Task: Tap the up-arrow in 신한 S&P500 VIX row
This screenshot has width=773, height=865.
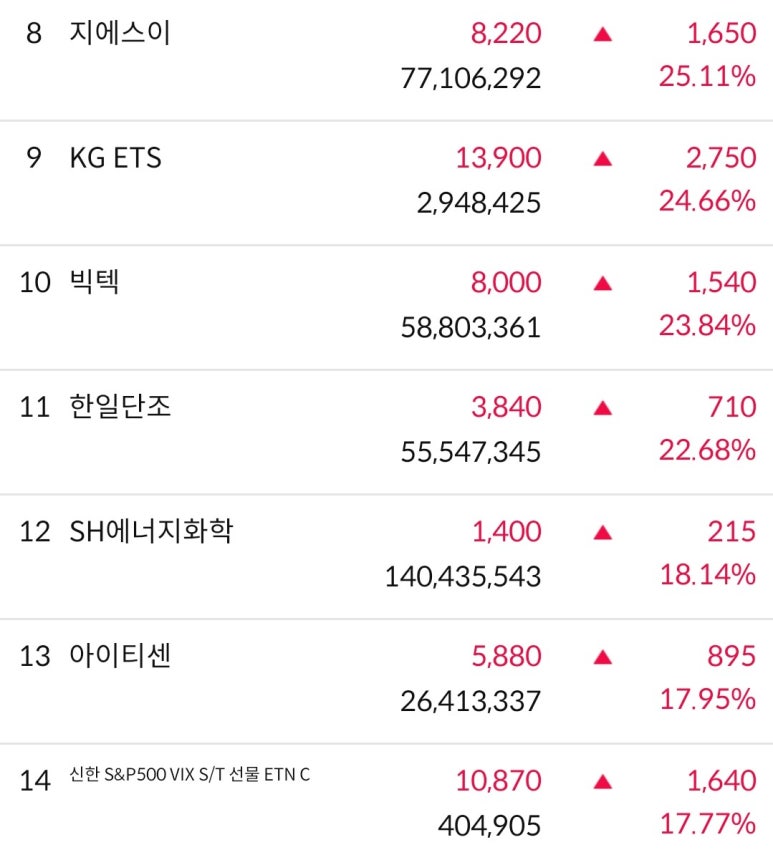Action: (x=603, y=782)
